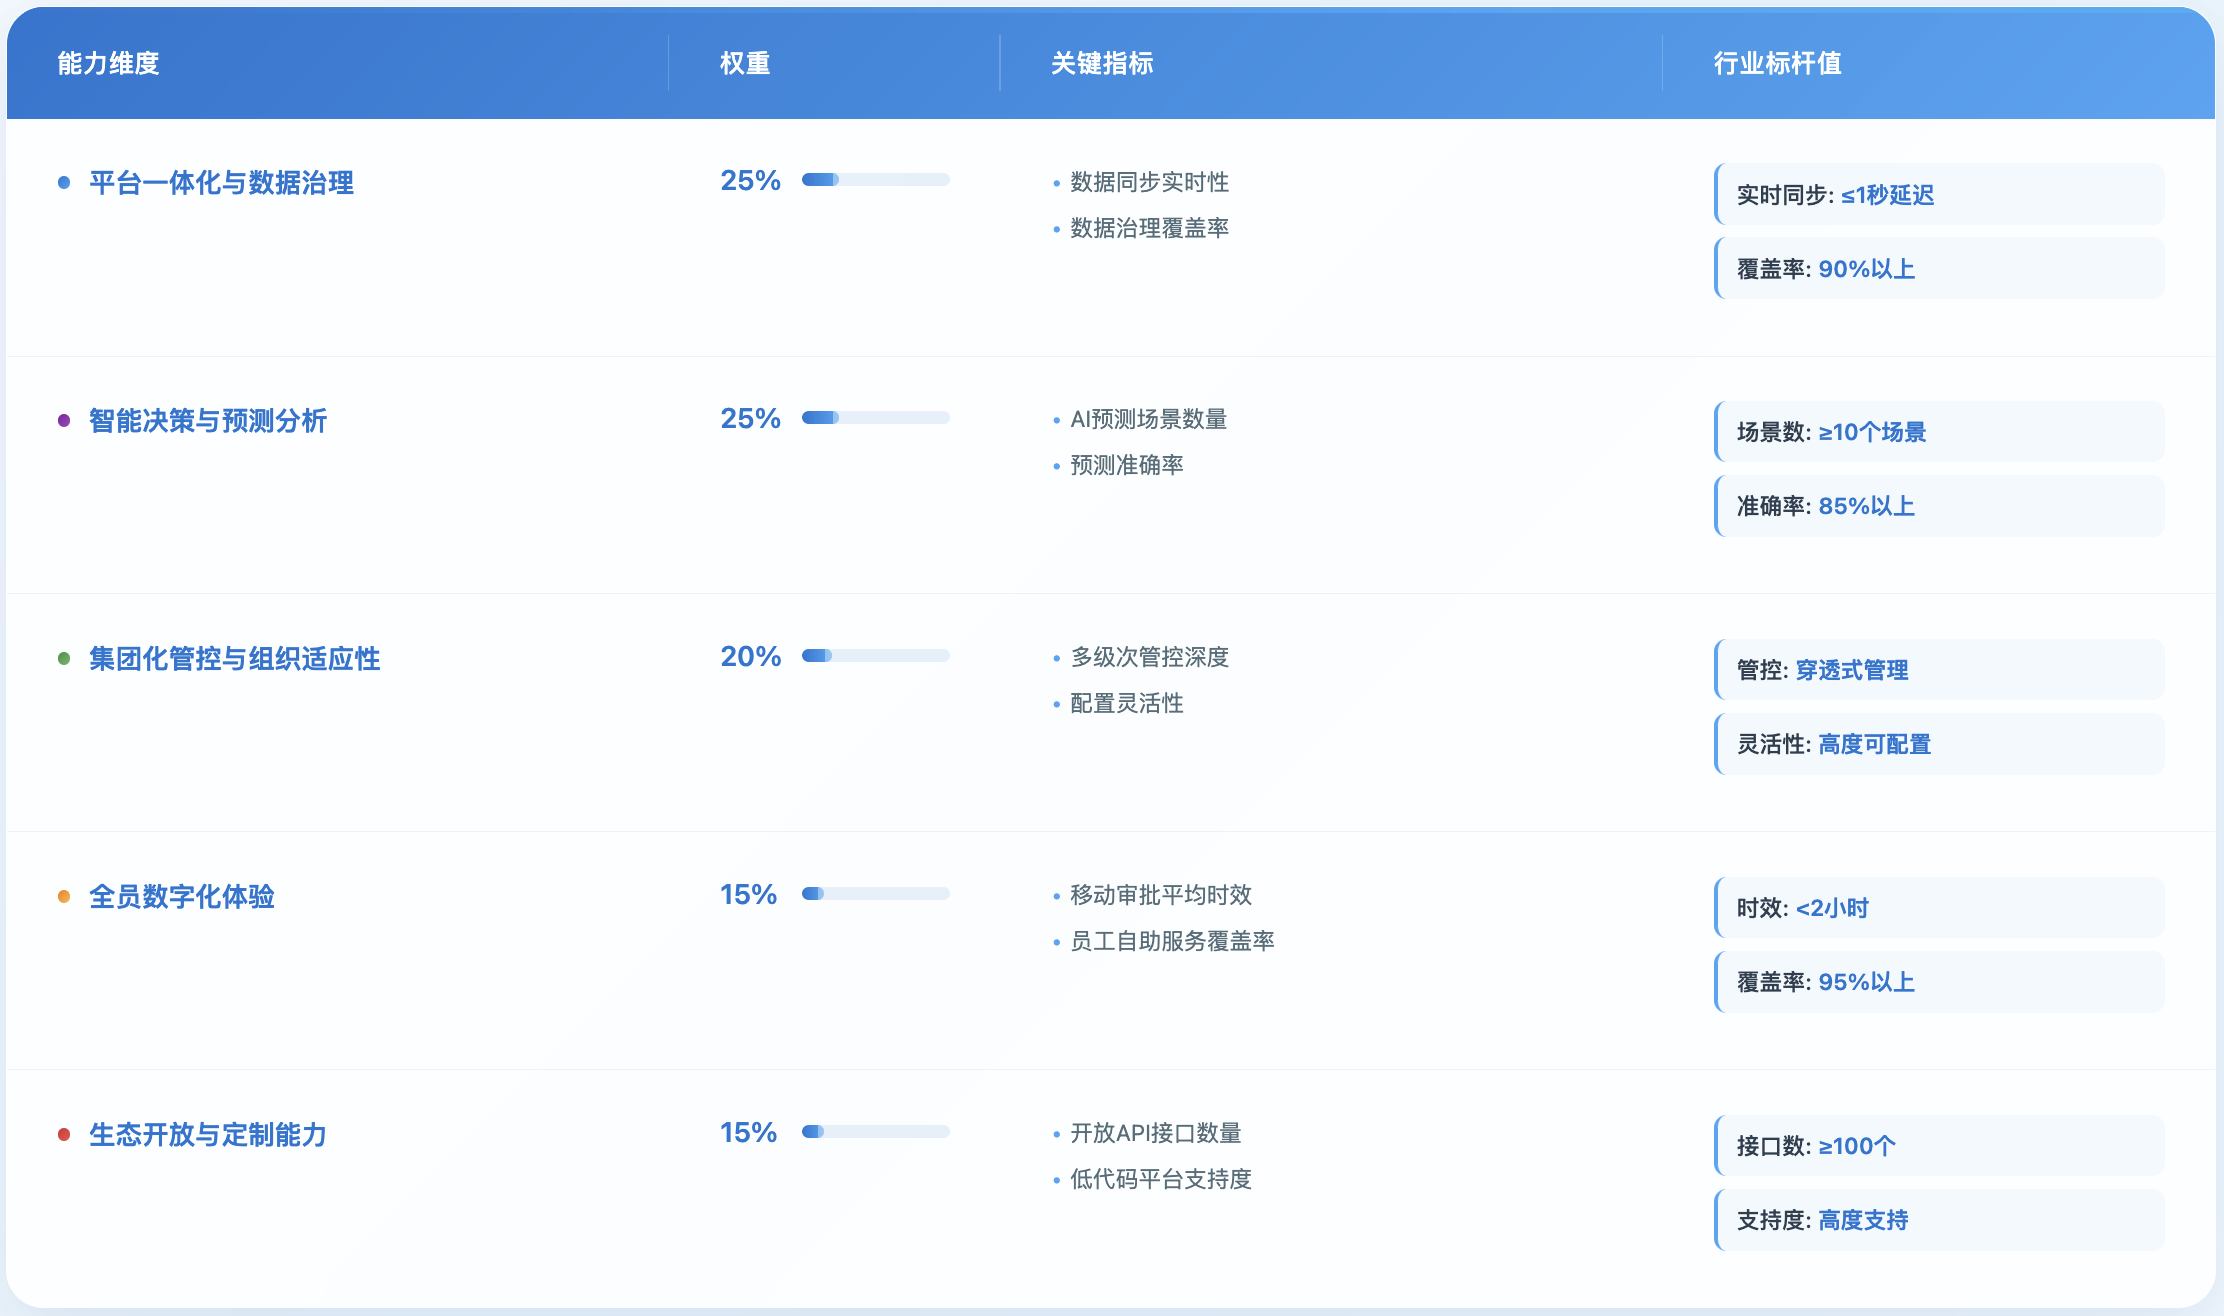This screenshot has height=1316, width=2224.
Task: Open the 智能决策与预测分析 dimension title
Action: tap(208, 421)
